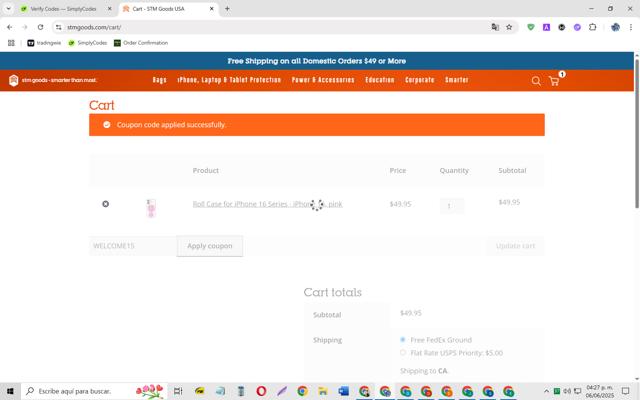Select Flat Rate USPS Priority shipping

[x=403, y=353]
